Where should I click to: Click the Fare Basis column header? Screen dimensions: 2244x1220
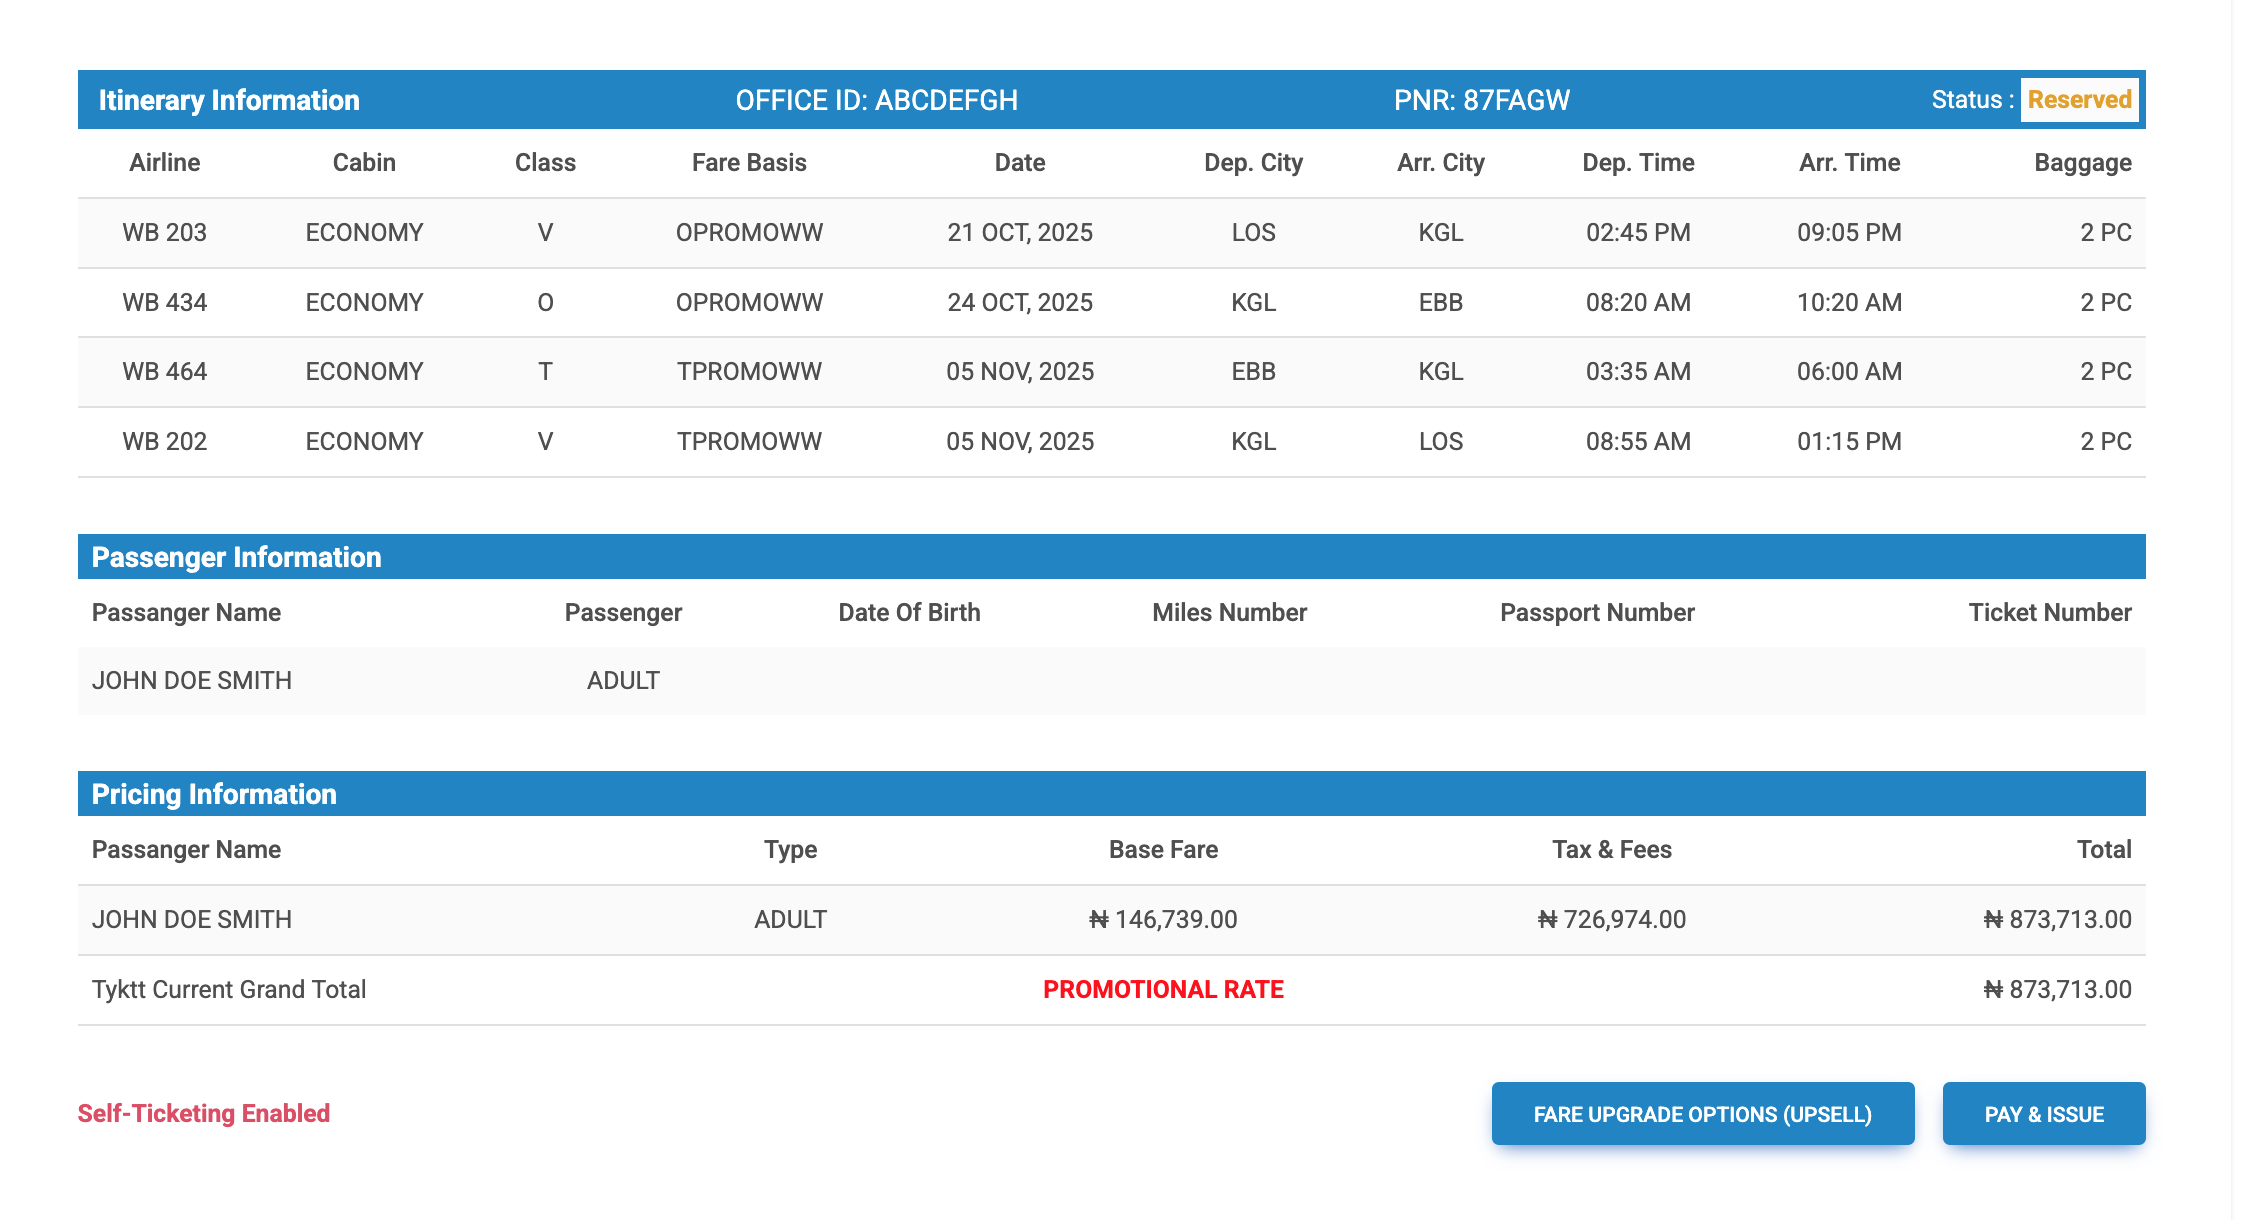[x=748, y=163]
